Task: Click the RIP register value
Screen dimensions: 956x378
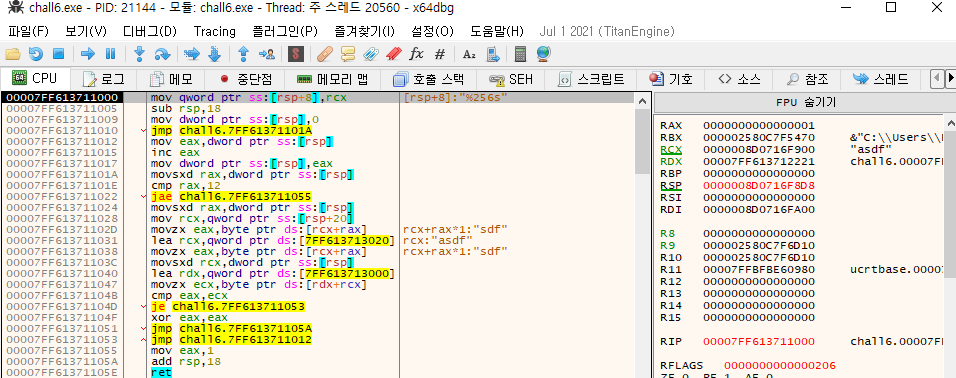Action: tap(758, 342)
